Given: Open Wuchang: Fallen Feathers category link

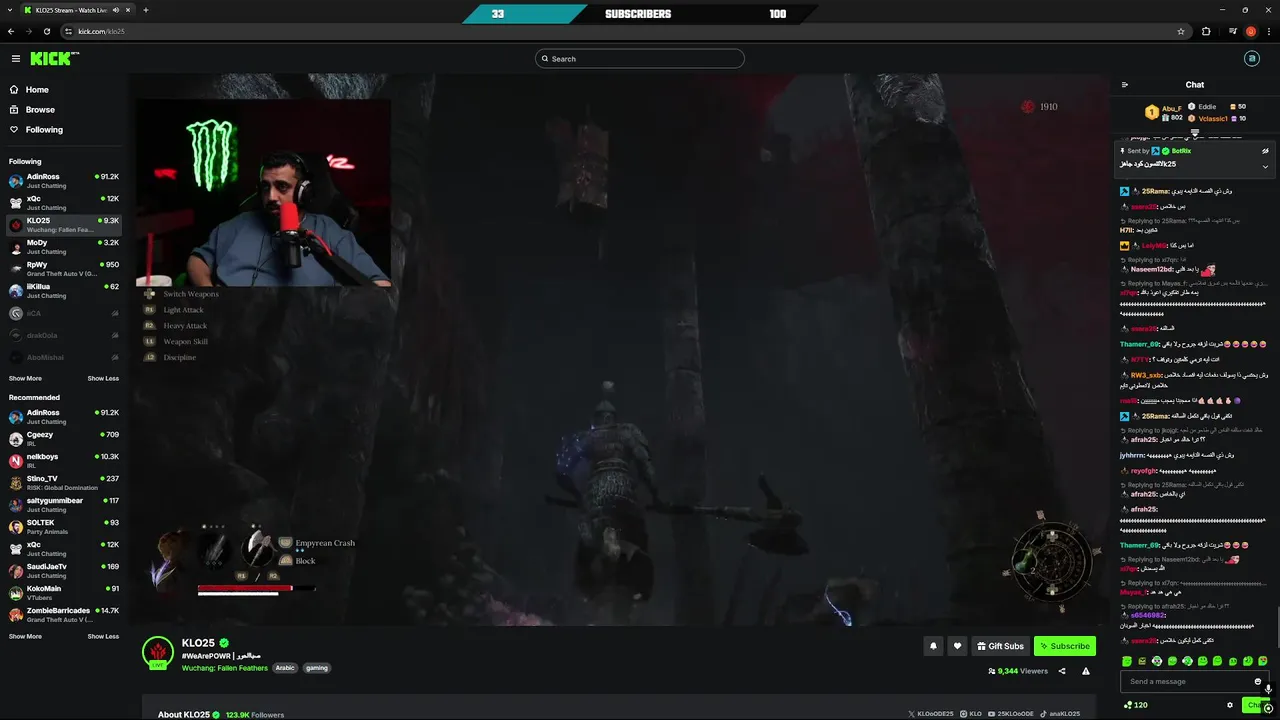Looking at the screenshot, I should 225,668.
